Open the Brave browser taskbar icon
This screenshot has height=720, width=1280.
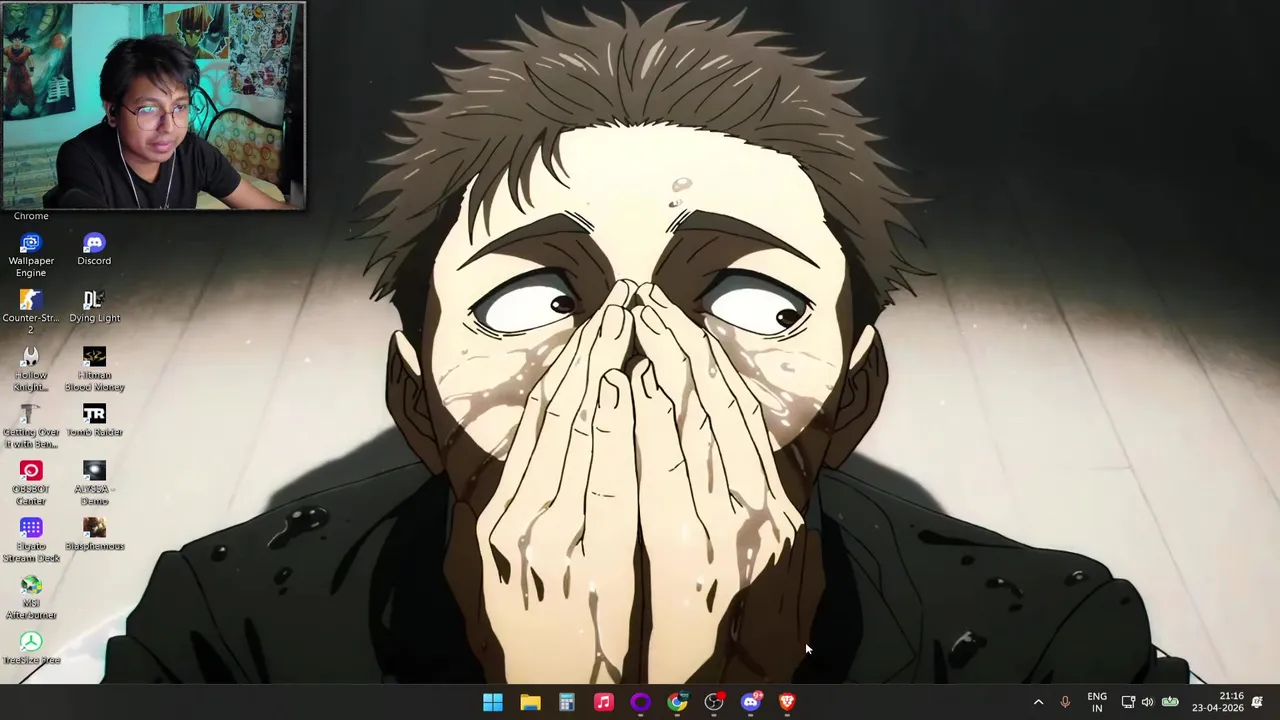pyautogui.click(x=788, y=702)
